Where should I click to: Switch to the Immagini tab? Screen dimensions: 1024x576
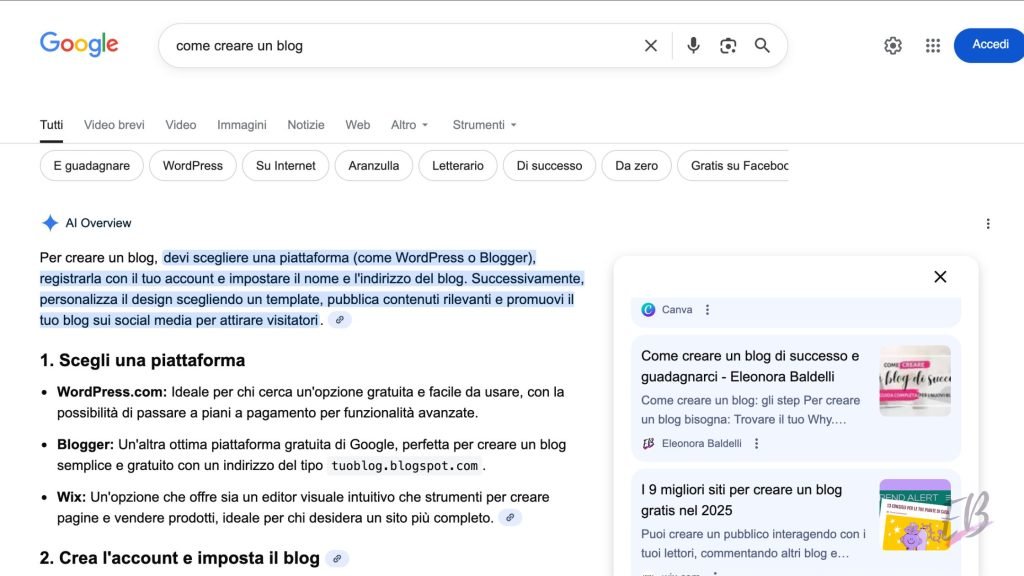pos(242,125)
